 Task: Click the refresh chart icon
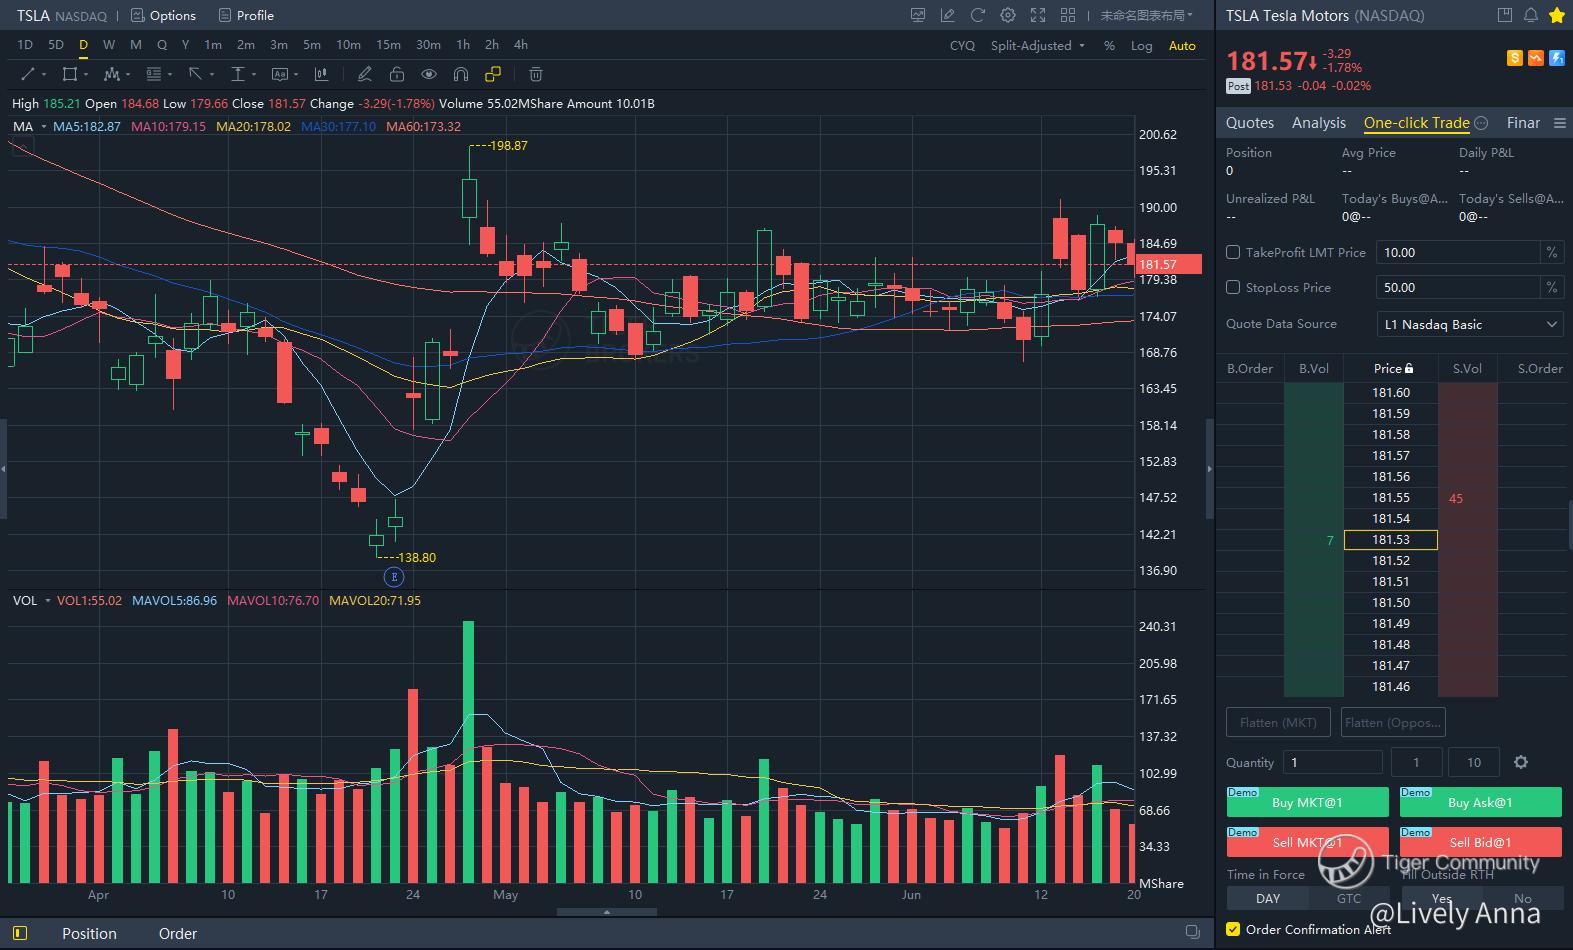click(x=978, y=15)
